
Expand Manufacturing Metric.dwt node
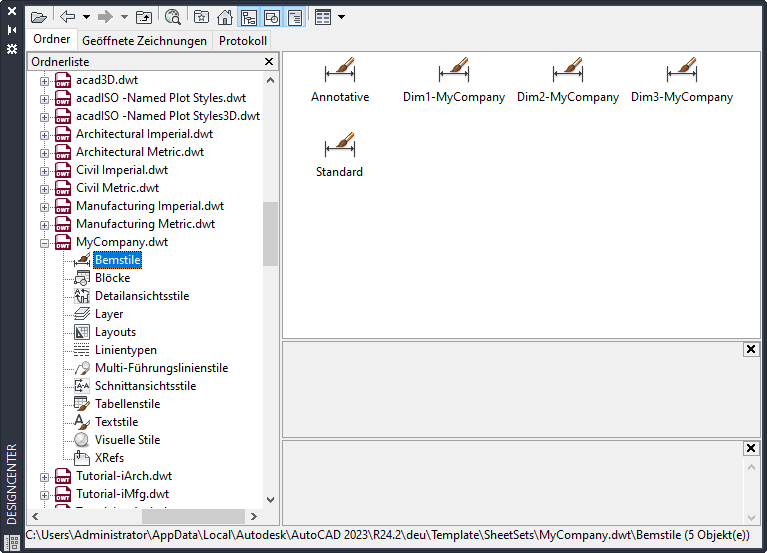point(44,225)
